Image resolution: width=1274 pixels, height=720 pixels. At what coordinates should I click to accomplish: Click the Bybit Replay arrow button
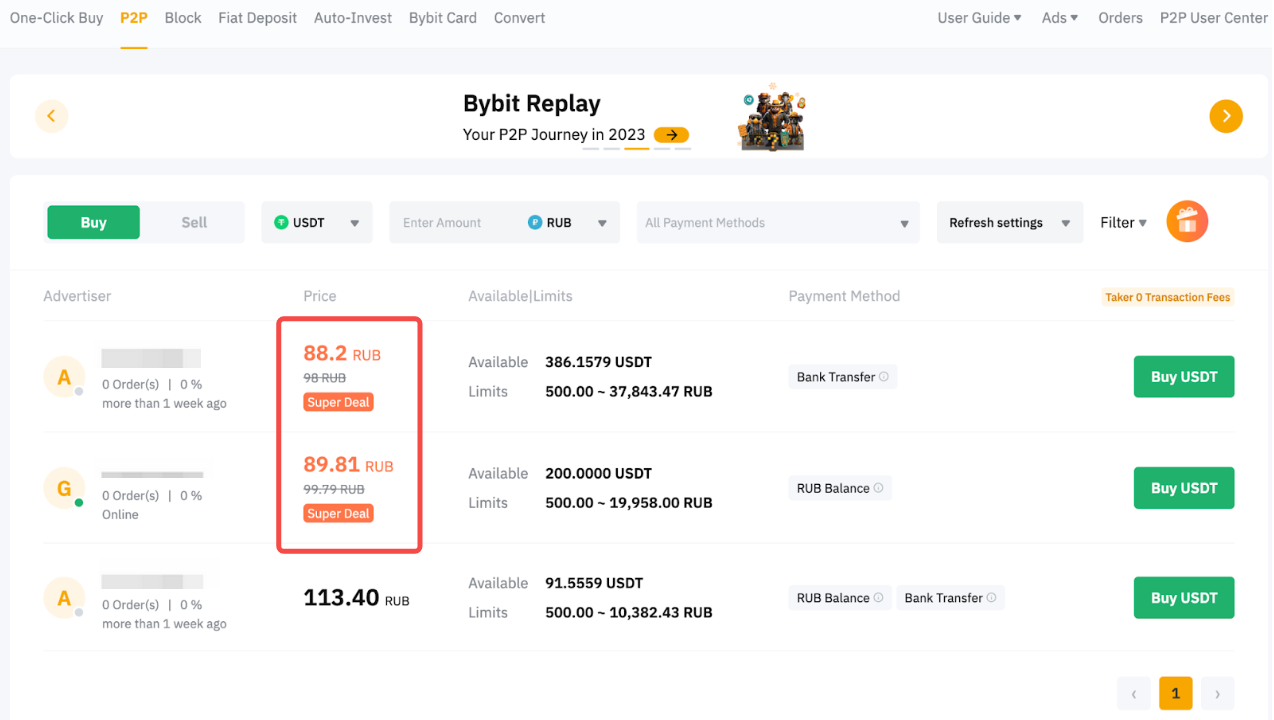(671, 135)
